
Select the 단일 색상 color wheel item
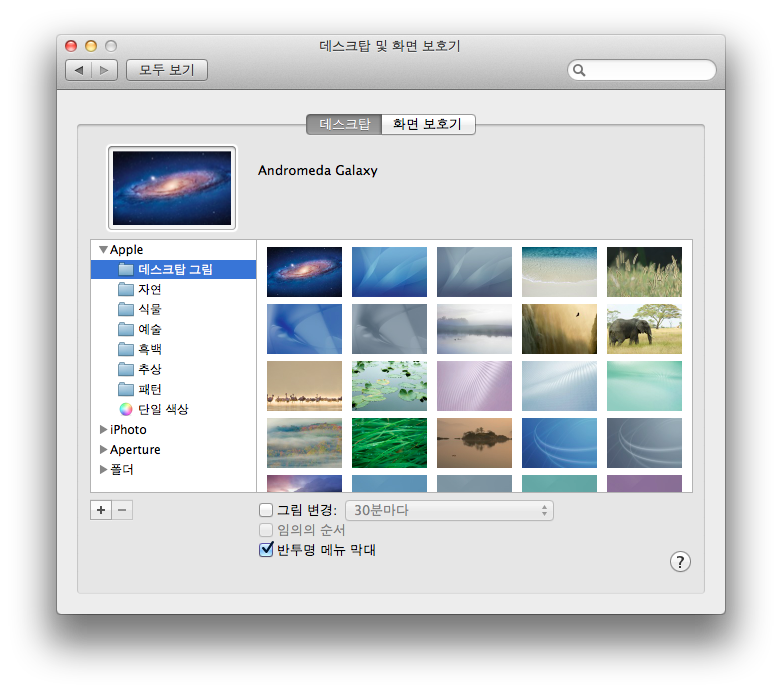click(x=174, y=409)
